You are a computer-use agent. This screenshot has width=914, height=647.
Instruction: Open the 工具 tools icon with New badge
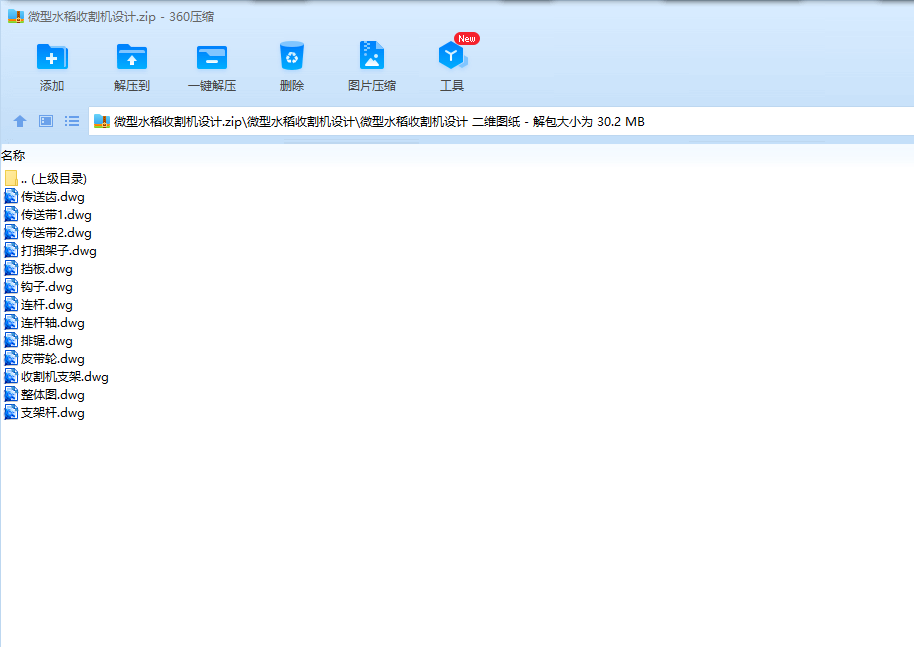coord(452,56)
